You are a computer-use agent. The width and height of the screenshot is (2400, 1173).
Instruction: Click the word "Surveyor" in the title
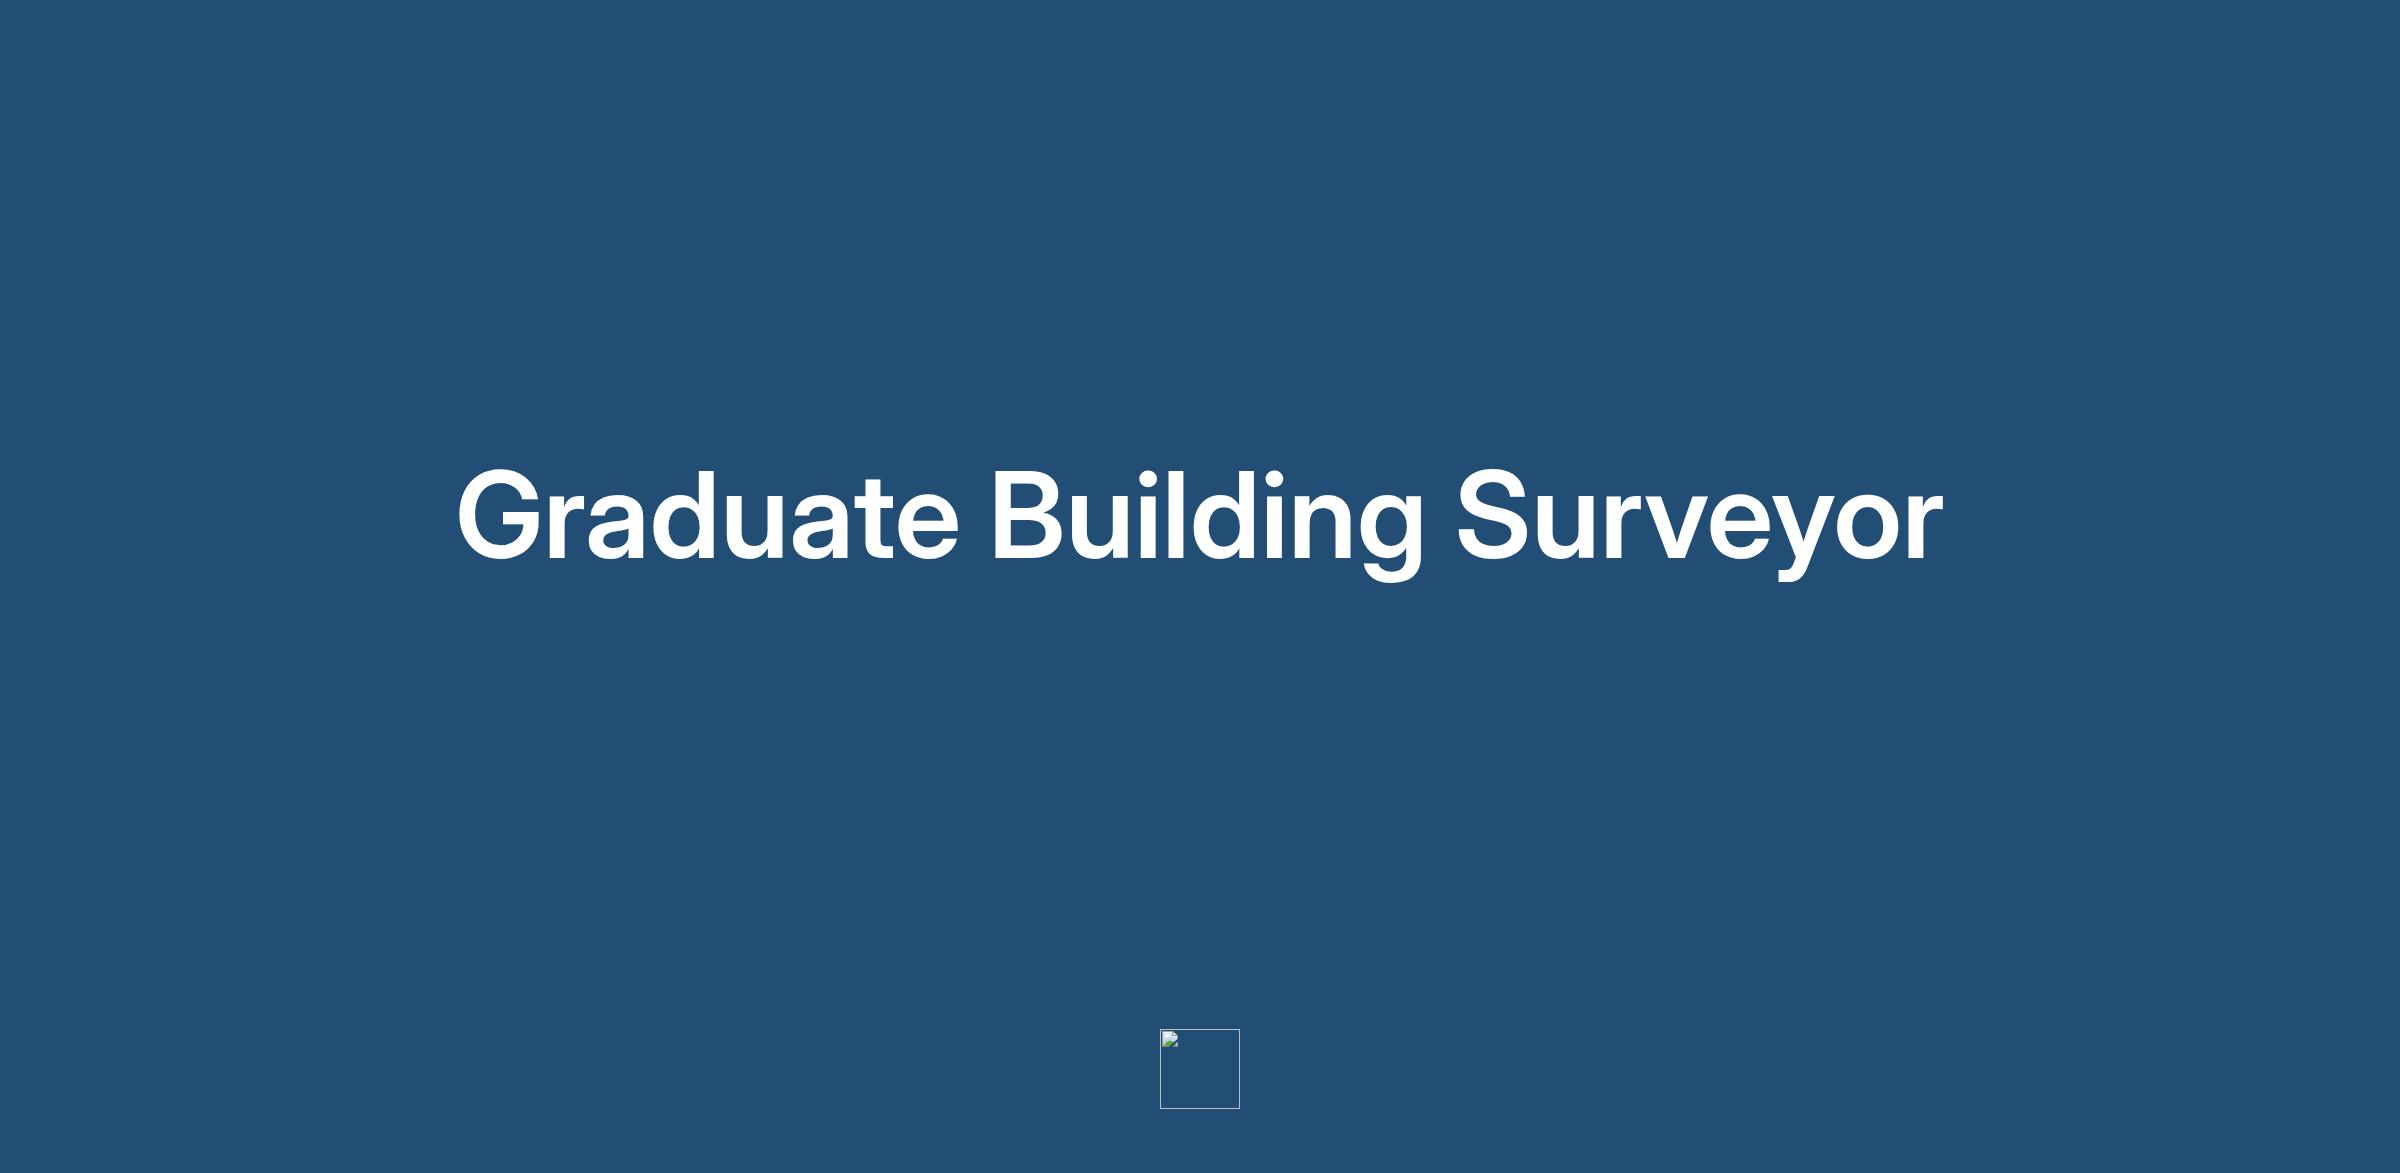pyautogui.click(x=1698, y=516)
